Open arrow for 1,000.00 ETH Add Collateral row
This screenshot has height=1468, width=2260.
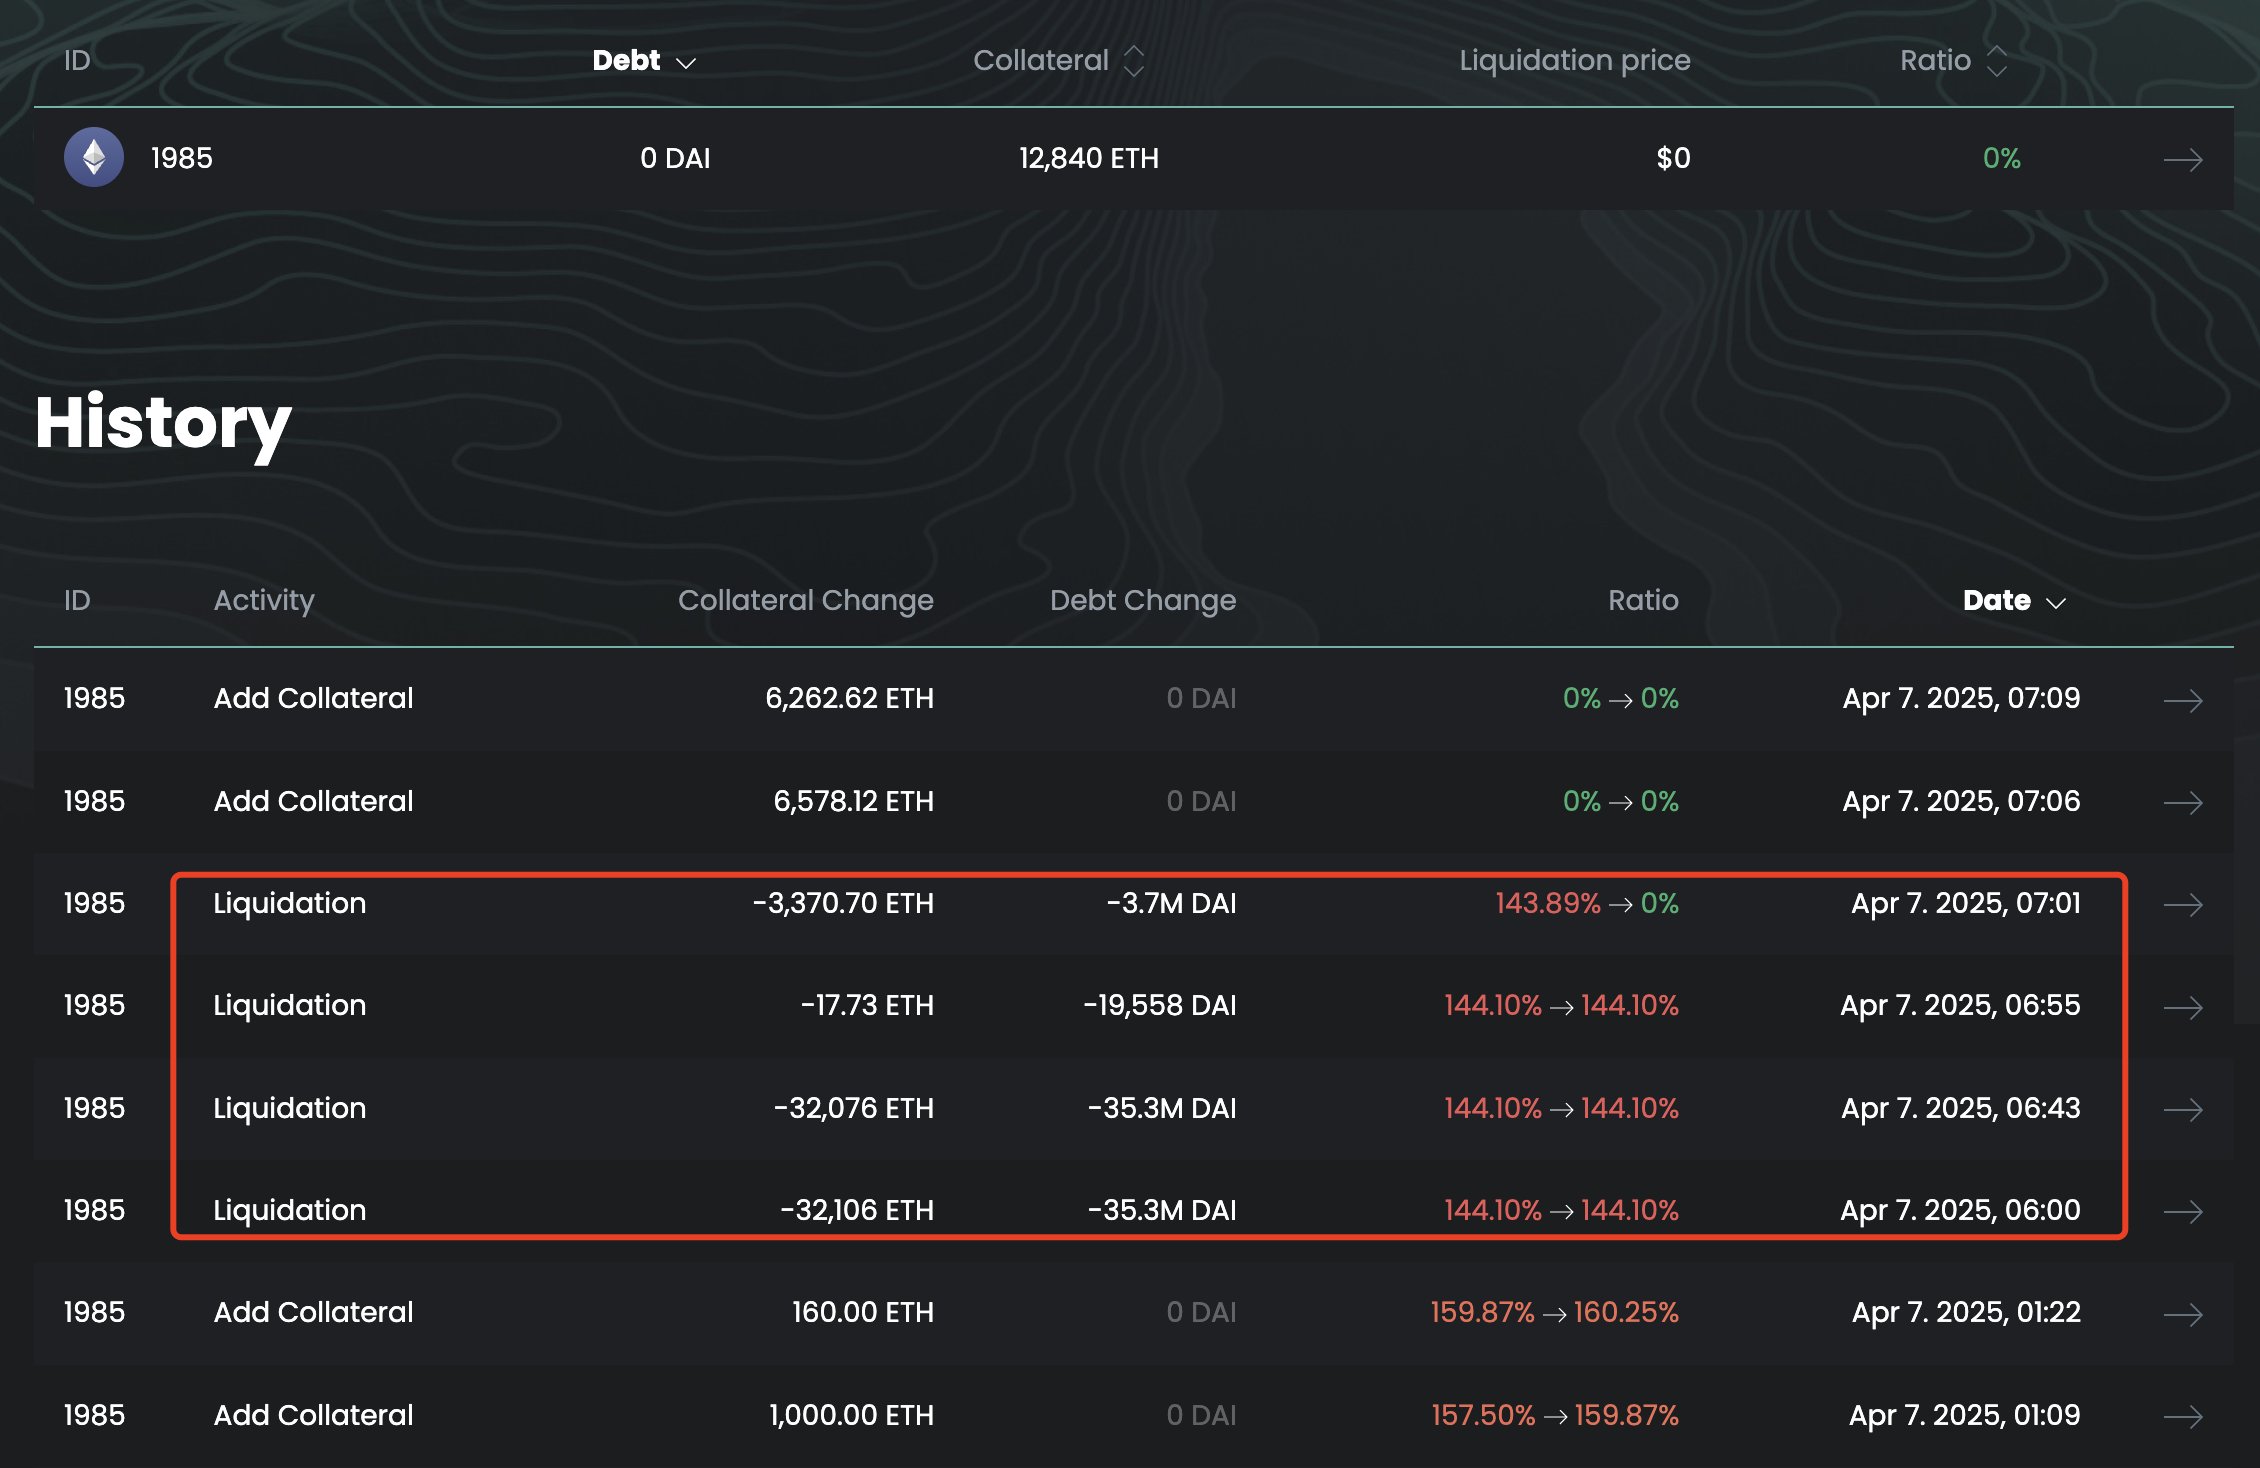click(x=2182, y=1417)
